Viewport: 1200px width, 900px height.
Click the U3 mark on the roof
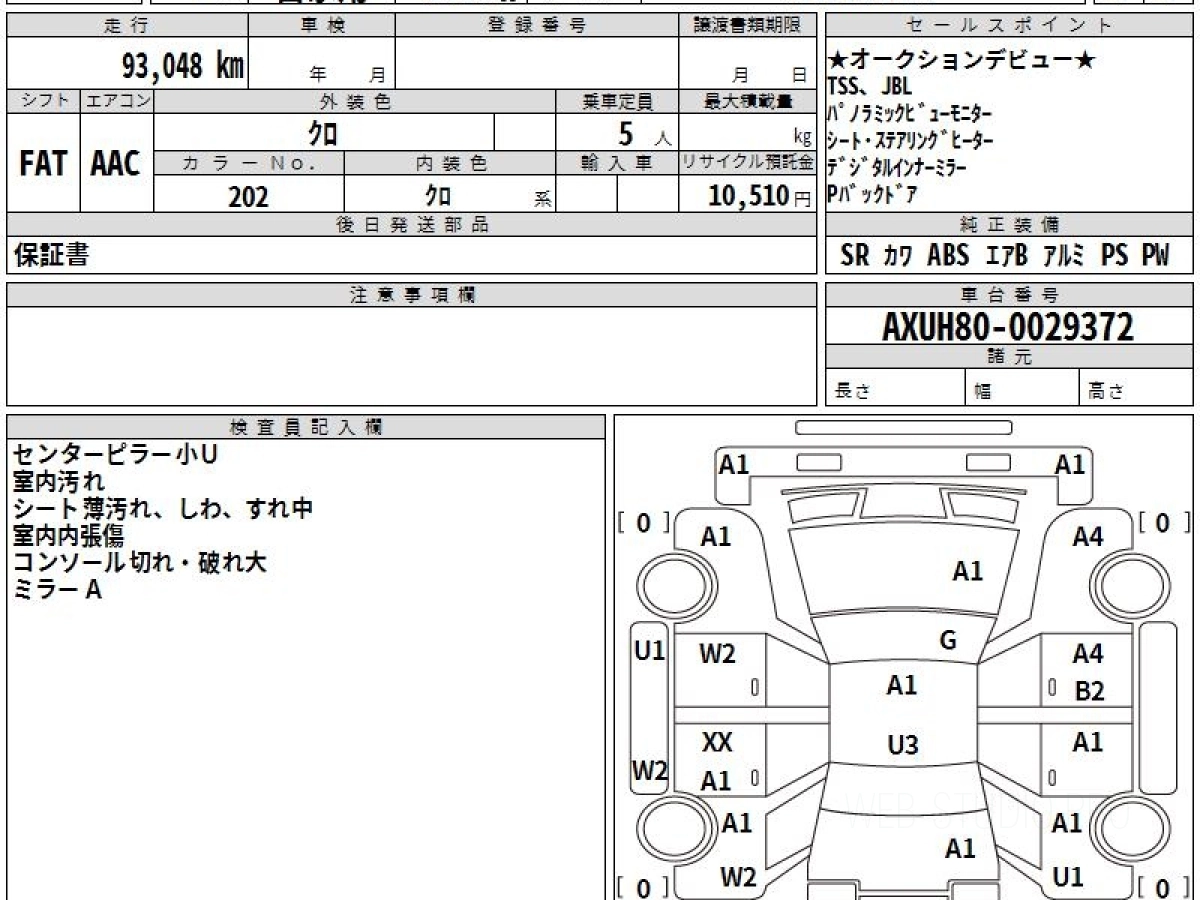click(x=902, y=745)
